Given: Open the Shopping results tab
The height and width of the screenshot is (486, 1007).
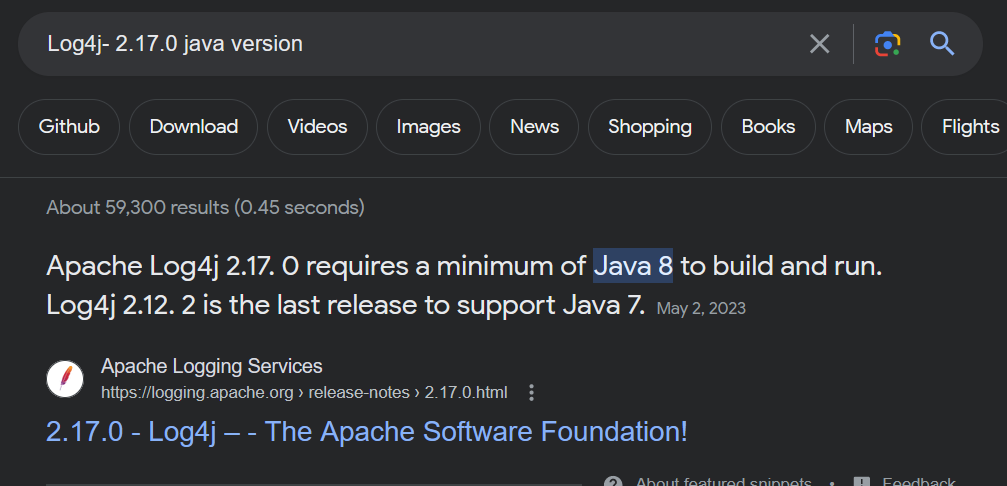Looking at the screenshot, I should [650, 127].
